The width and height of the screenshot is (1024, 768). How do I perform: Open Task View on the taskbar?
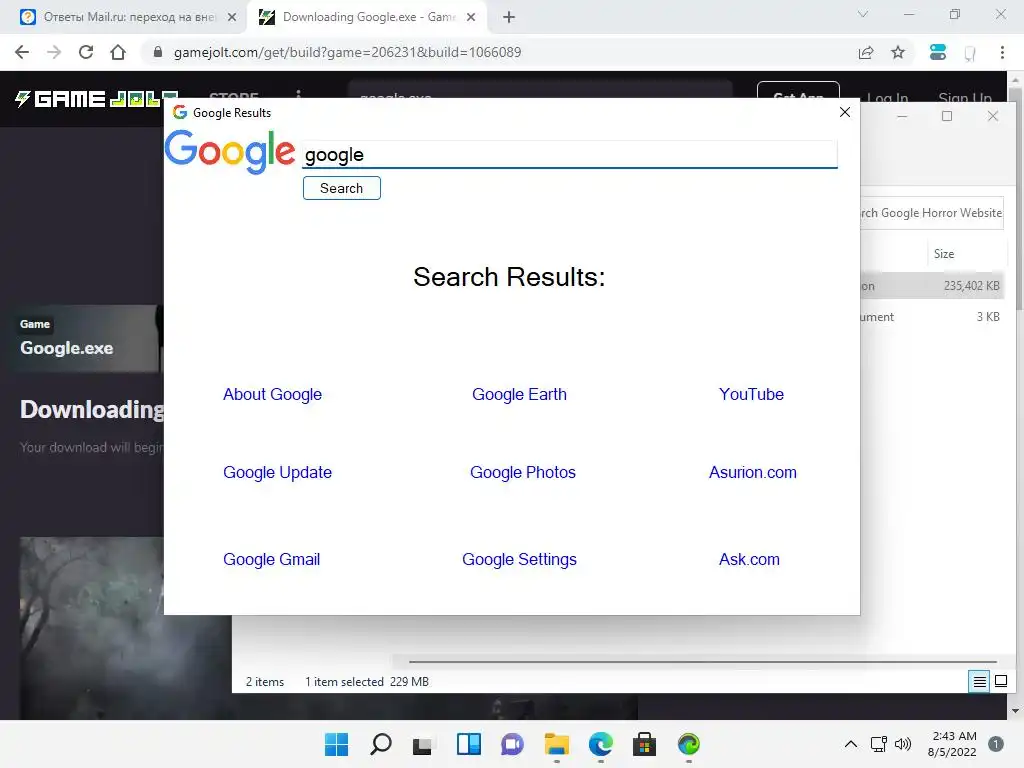(x=423, y=744)
